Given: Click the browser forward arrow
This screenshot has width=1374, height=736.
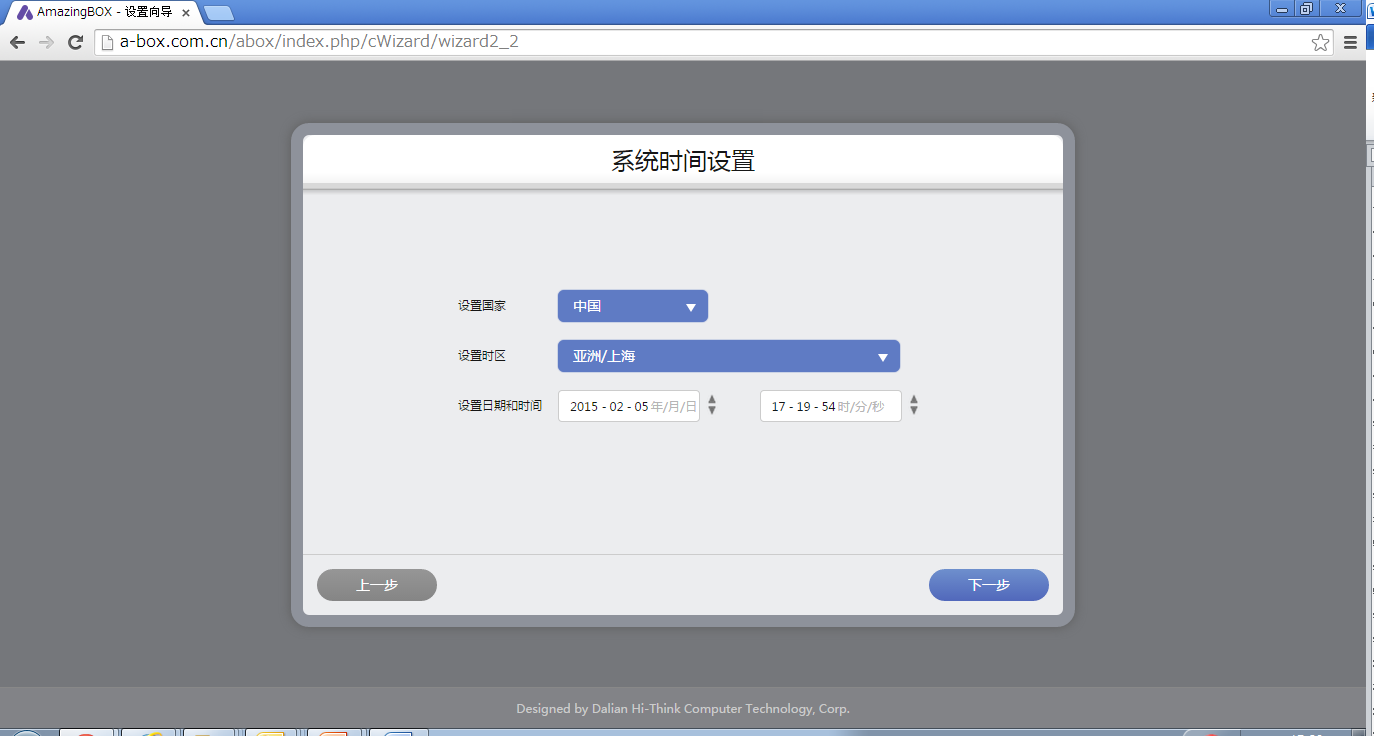Looking at the screenshot, I should [46, 42].
